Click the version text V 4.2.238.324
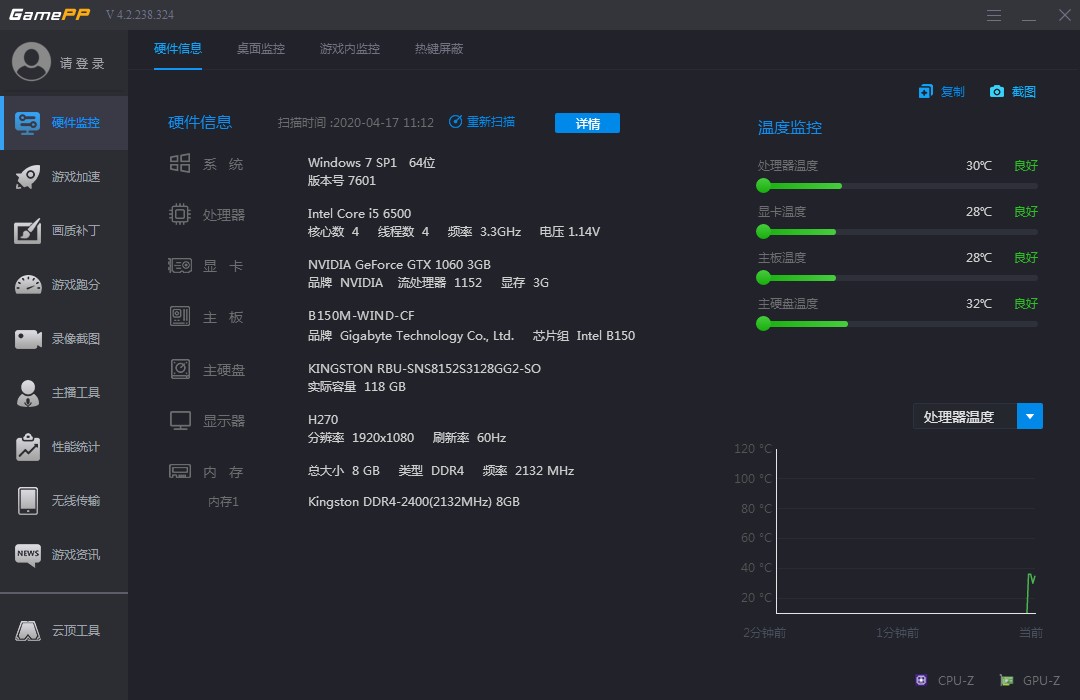Screen dimensions: 1080x700 click(x=140, y=14)
